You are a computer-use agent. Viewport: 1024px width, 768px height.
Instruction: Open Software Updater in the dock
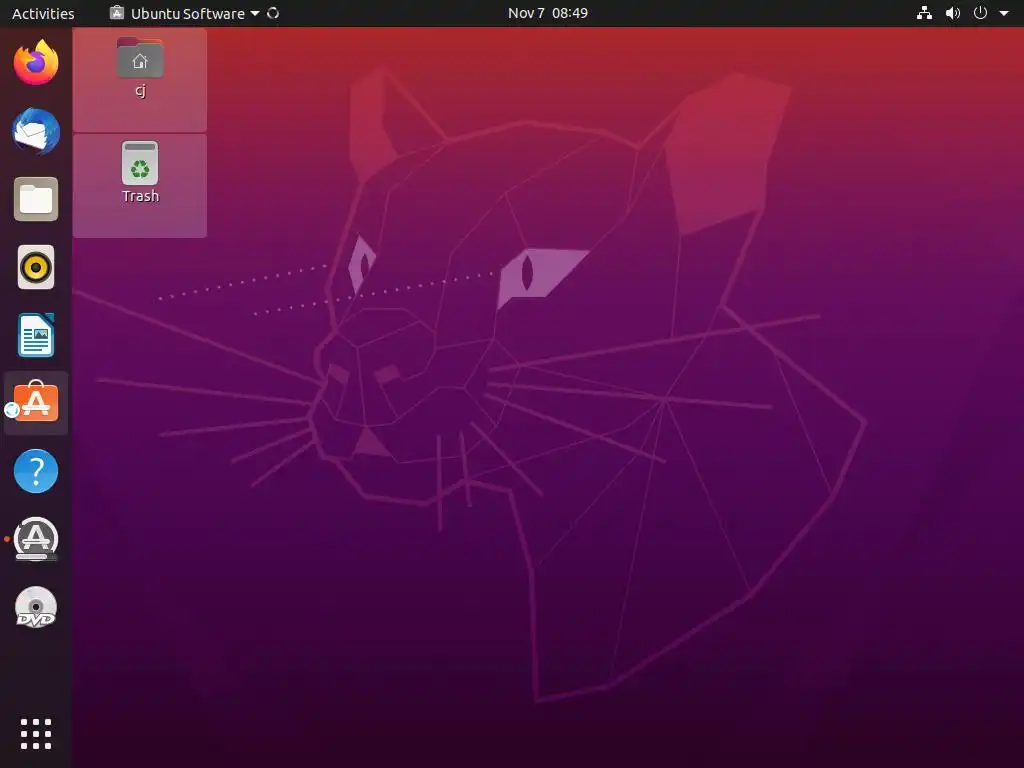[36, 539]
